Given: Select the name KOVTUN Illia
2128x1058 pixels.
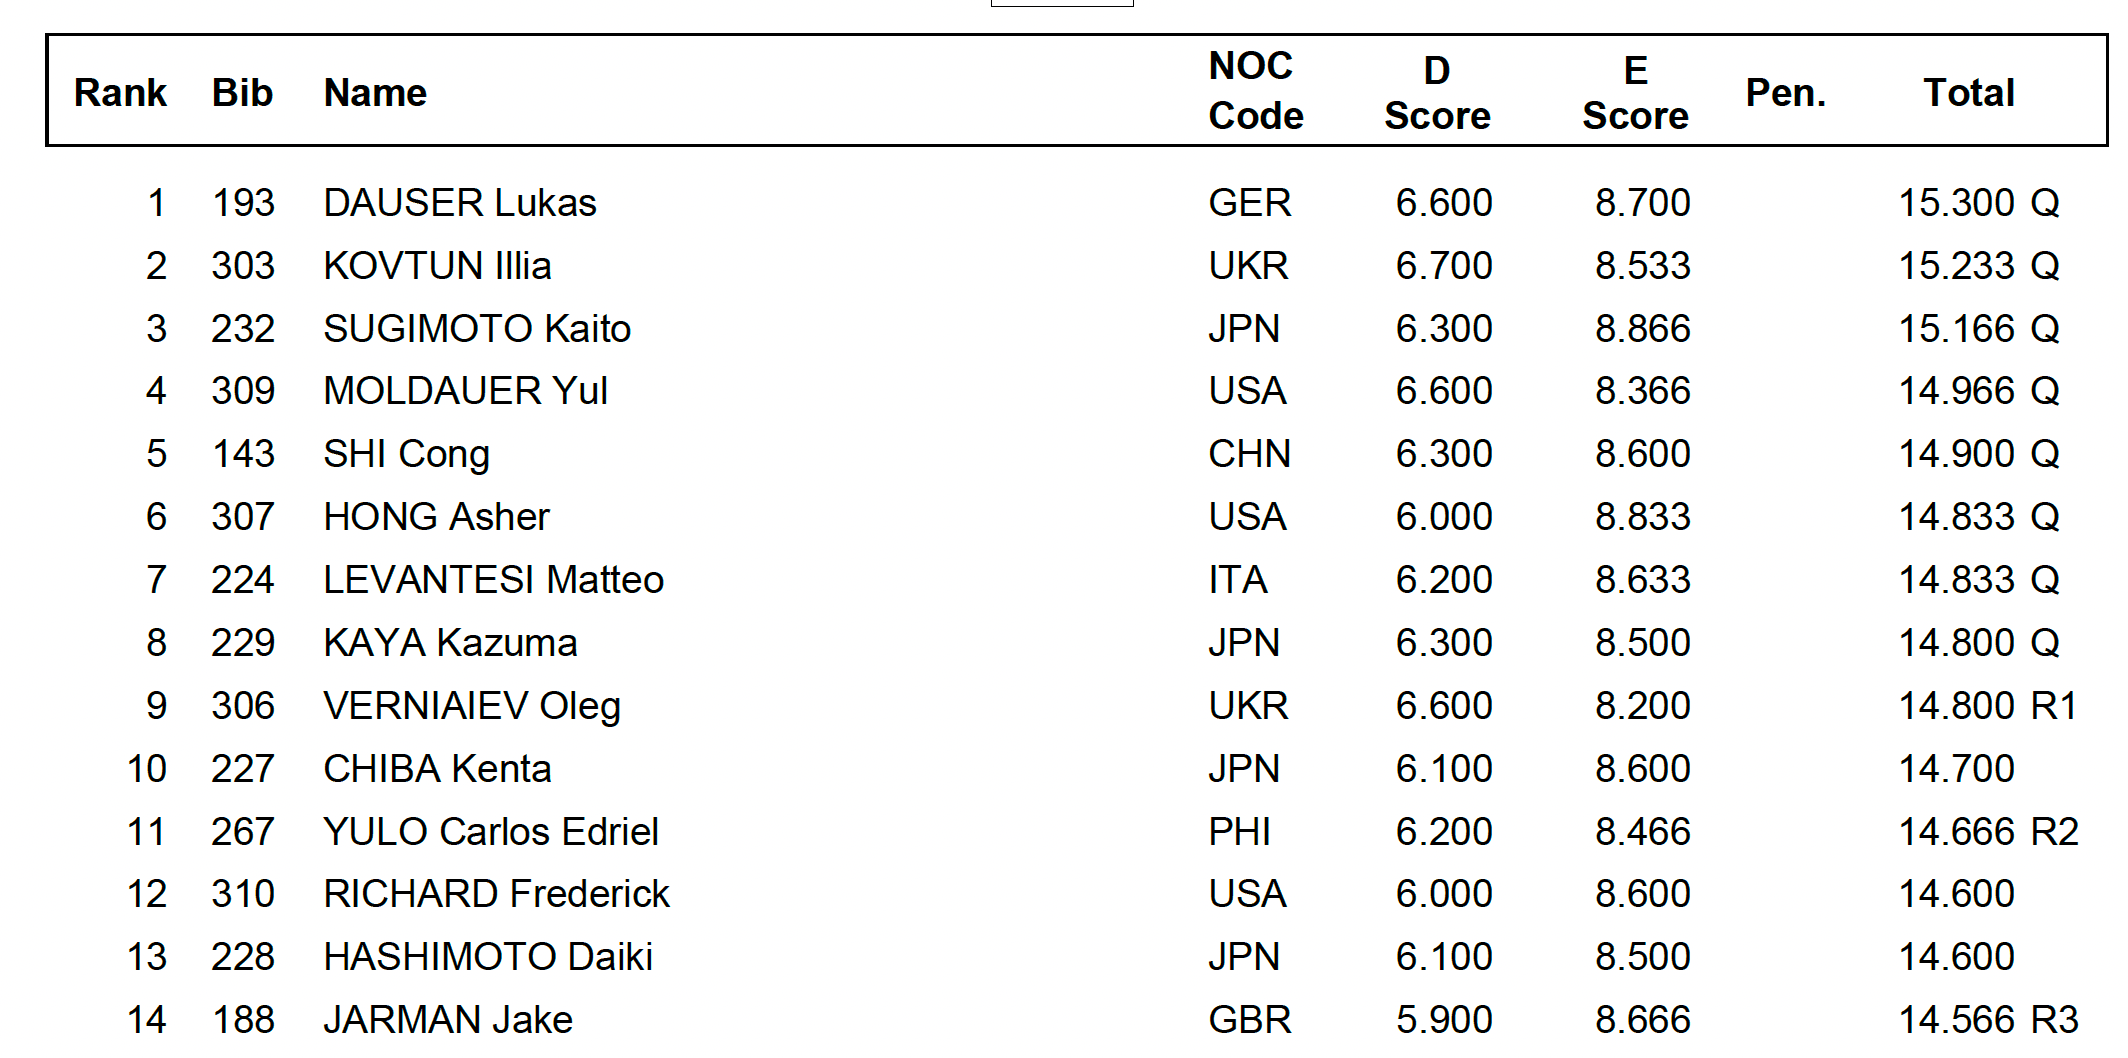Looking at the screenshot, I should 437,266.
